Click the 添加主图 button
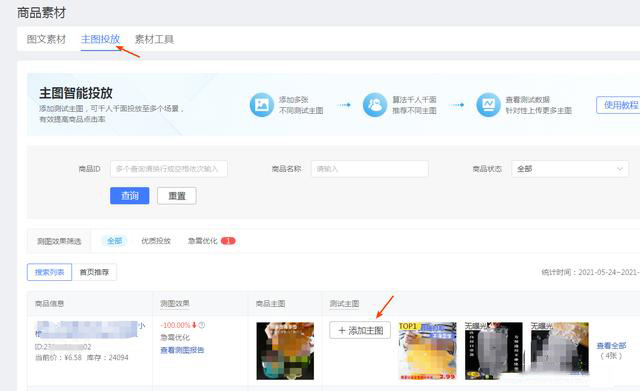Image resolution: width=640 pixels, height=391 pixels. click(x=360, y=330)
